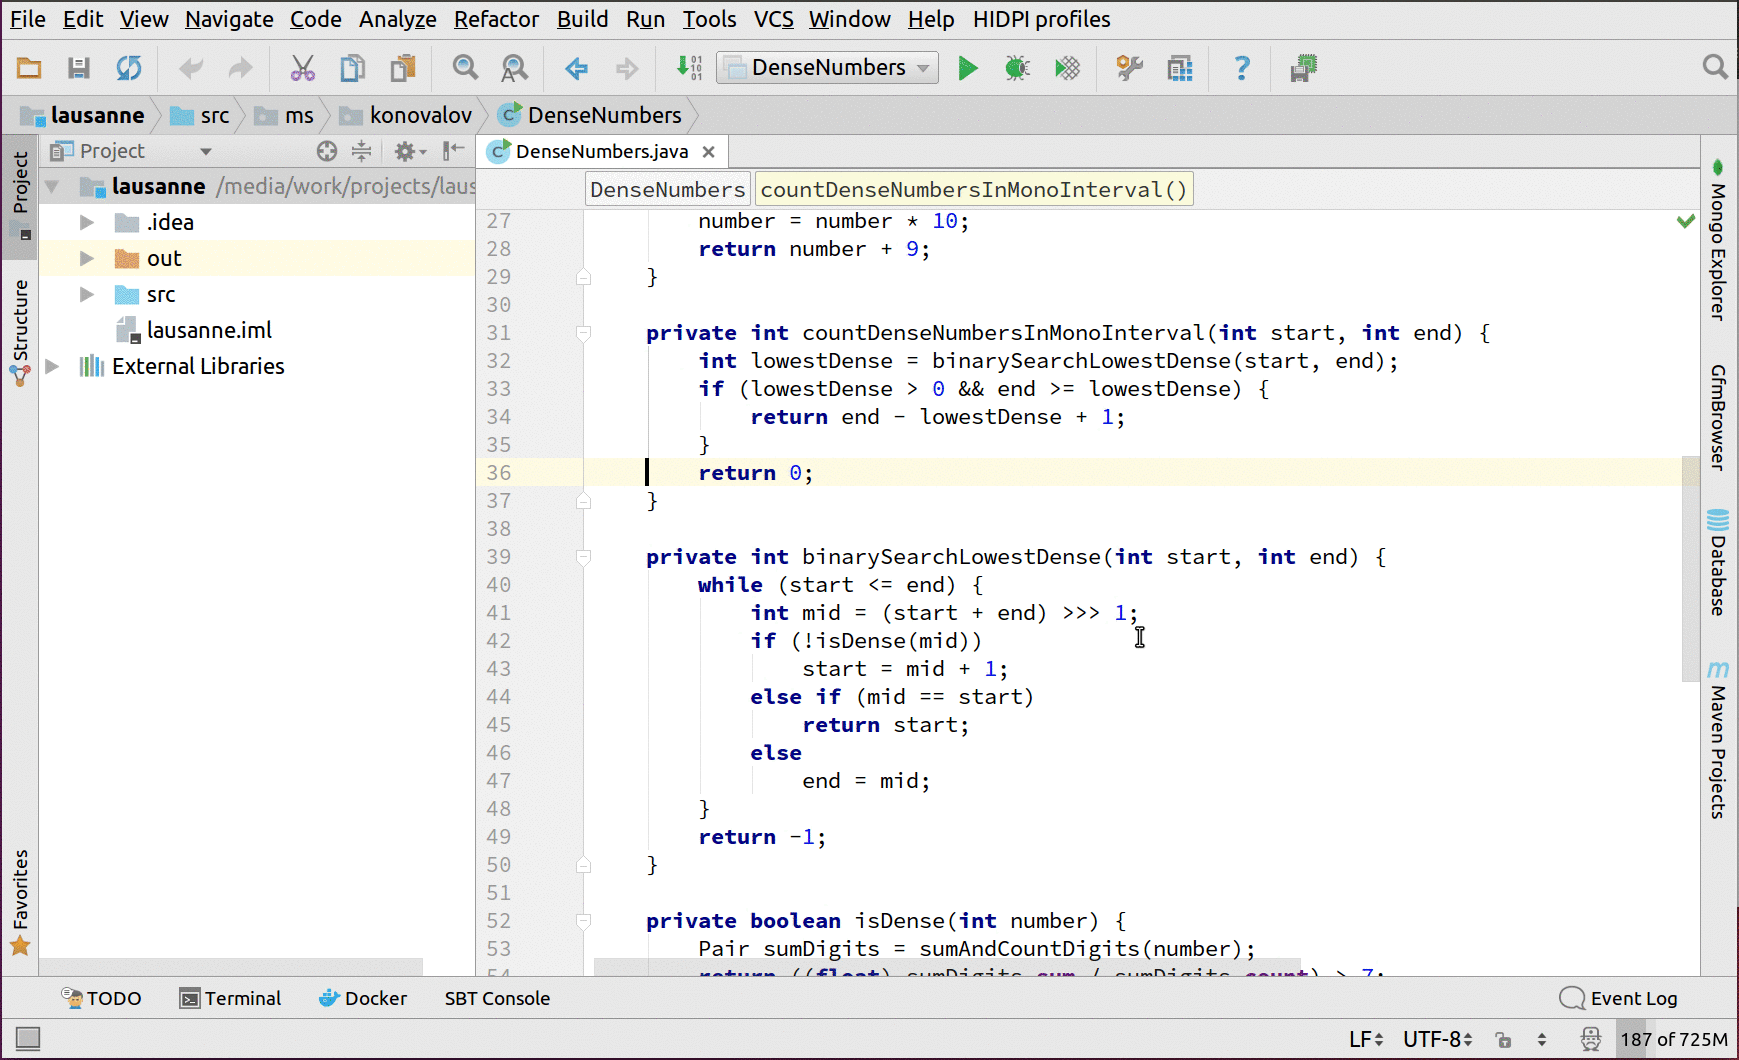
Task: Open the DenseNumbers run configuration dropdown
Action: (828, 68)
